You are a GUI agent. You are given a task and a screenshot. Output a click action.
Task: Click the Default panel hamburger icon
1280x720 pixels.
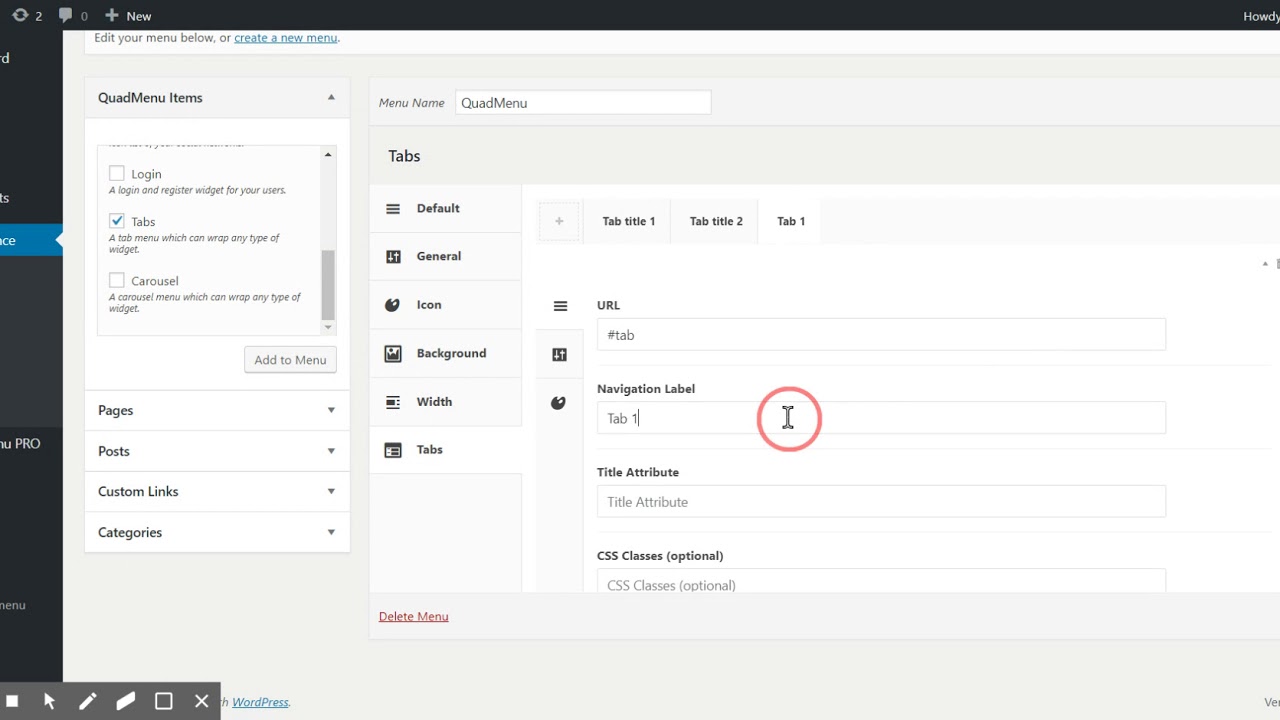(393, 209)
